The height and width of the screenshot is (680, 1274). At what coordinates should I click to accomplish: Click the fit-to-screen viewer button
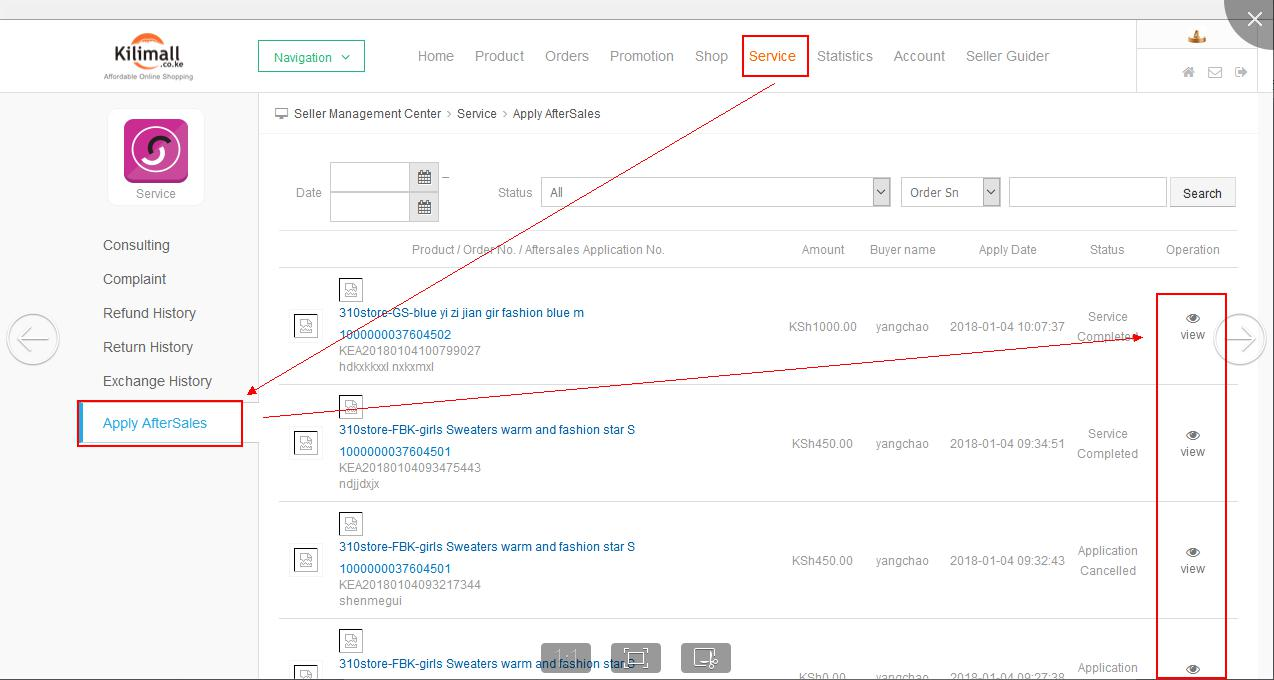click(x=636, y=658)
